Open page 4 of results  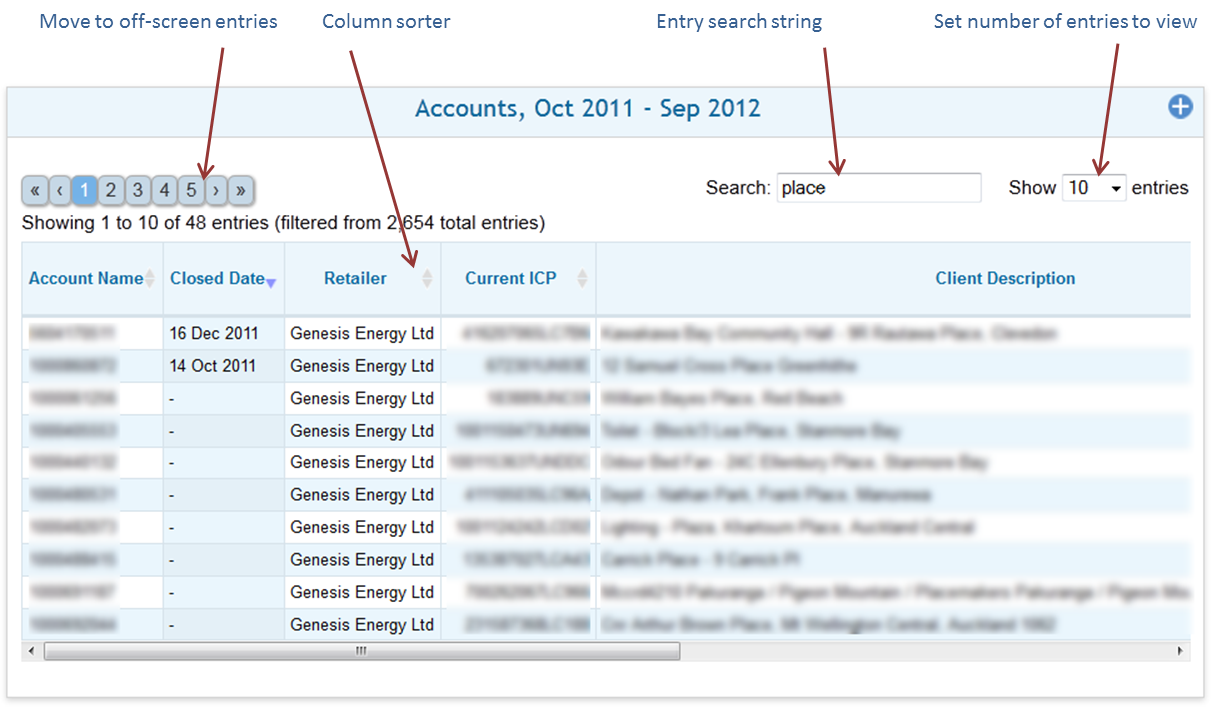pyautogui.click(x=164, y=190)
